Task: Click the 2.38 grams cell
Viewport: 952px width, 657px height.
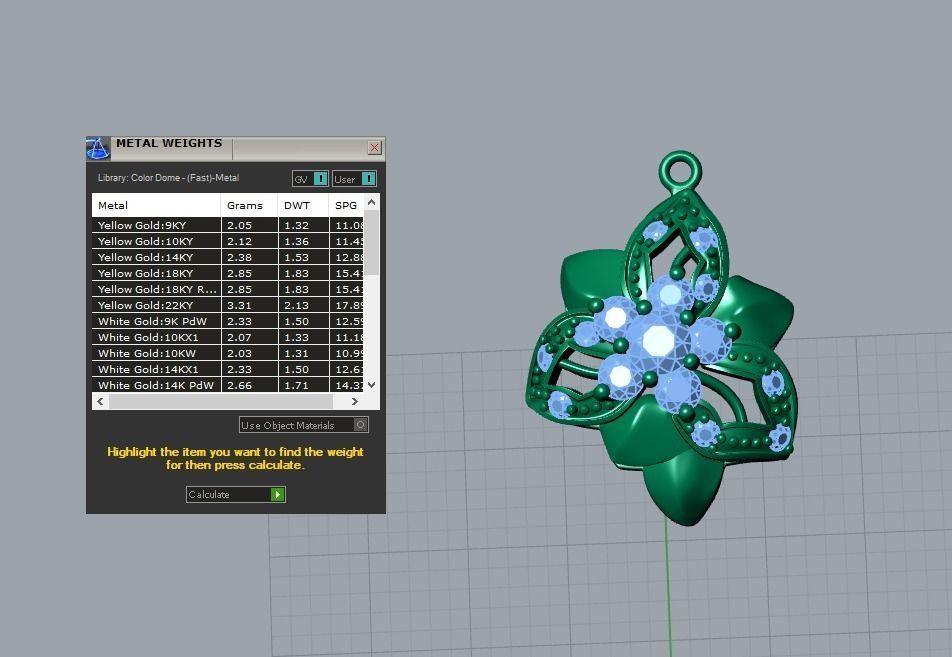Action: pyautogui.click(x=250, y=257)
